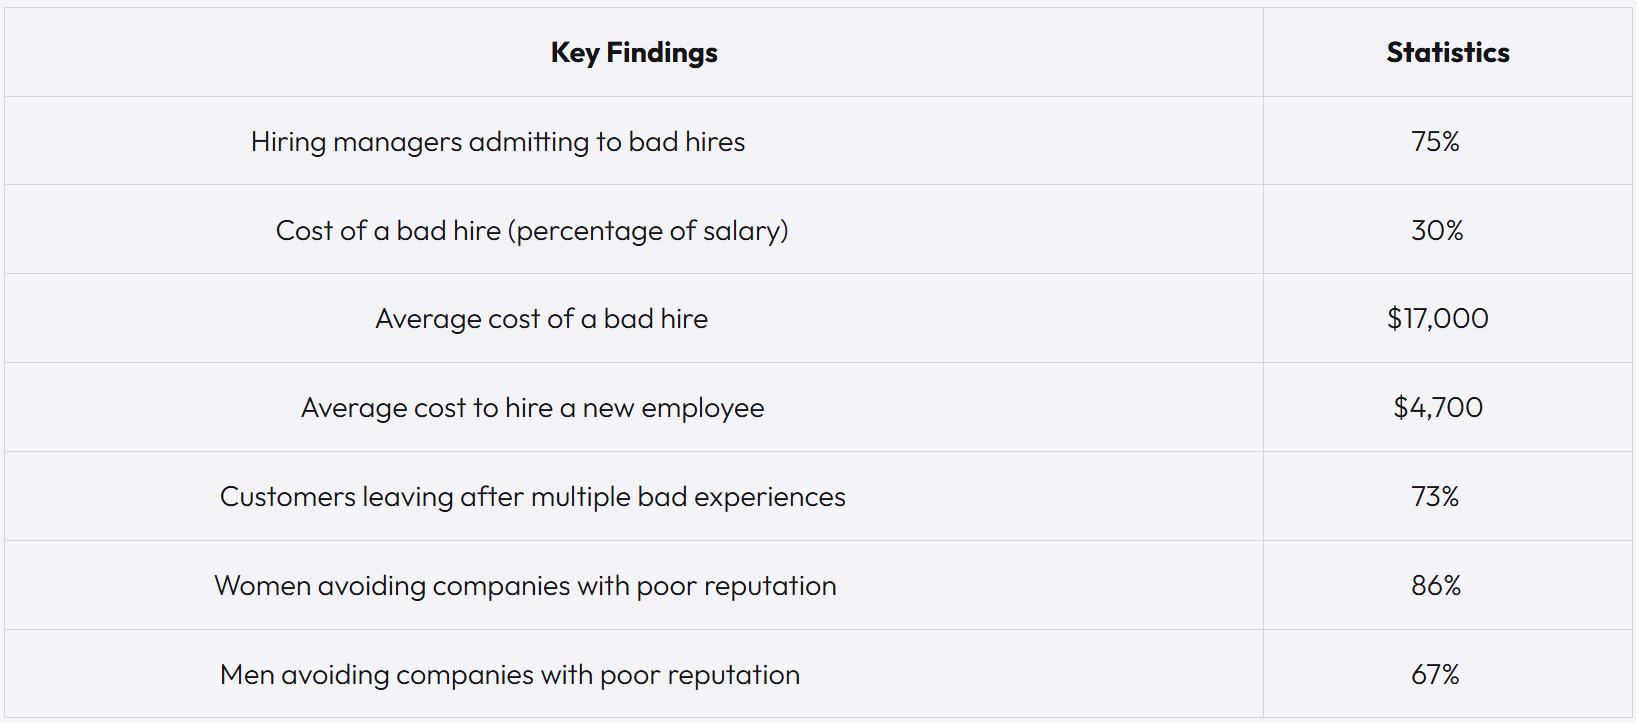1637x723 pixels.
Task: Select the $17,000 value
Action: point(1437,319)
